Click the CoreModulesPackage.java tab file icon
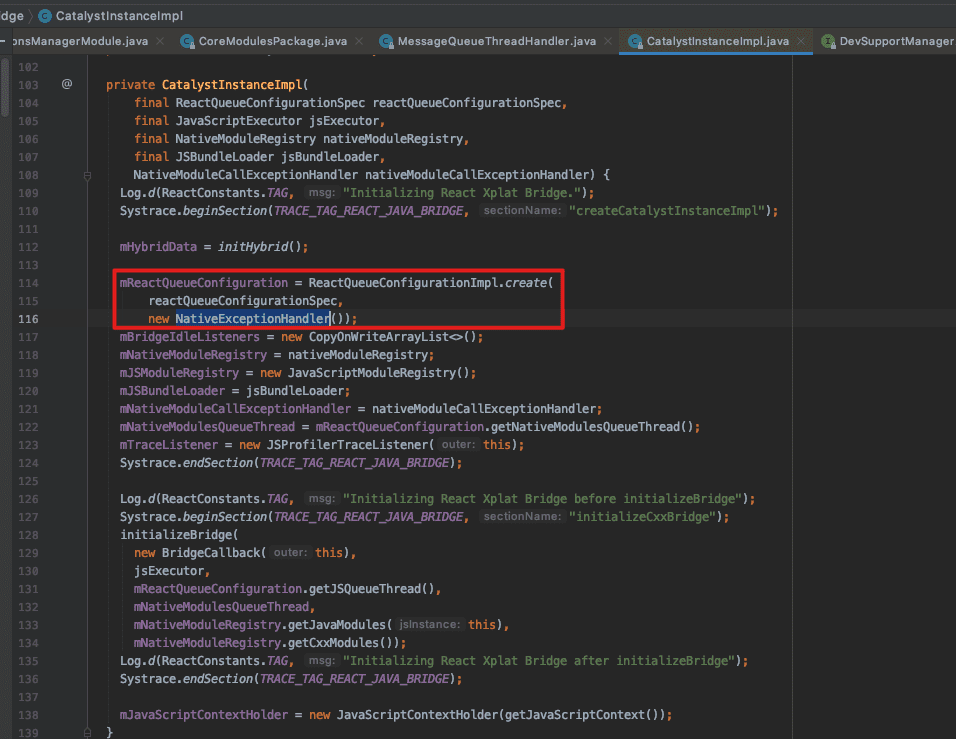This screenshot has width=956, height=739. pyautogui.click(x=188, y=41)
